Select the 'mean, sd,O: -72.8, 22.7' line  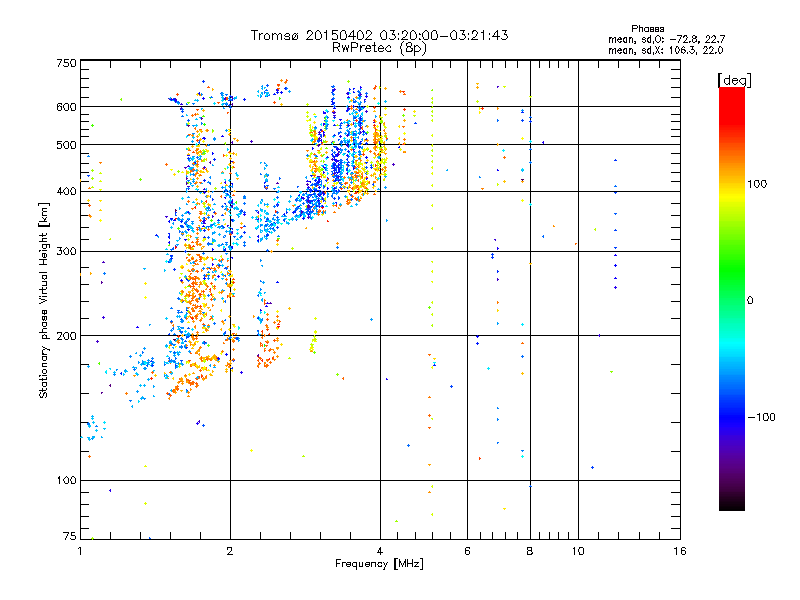pyautogui.click(x=666, y=39)
